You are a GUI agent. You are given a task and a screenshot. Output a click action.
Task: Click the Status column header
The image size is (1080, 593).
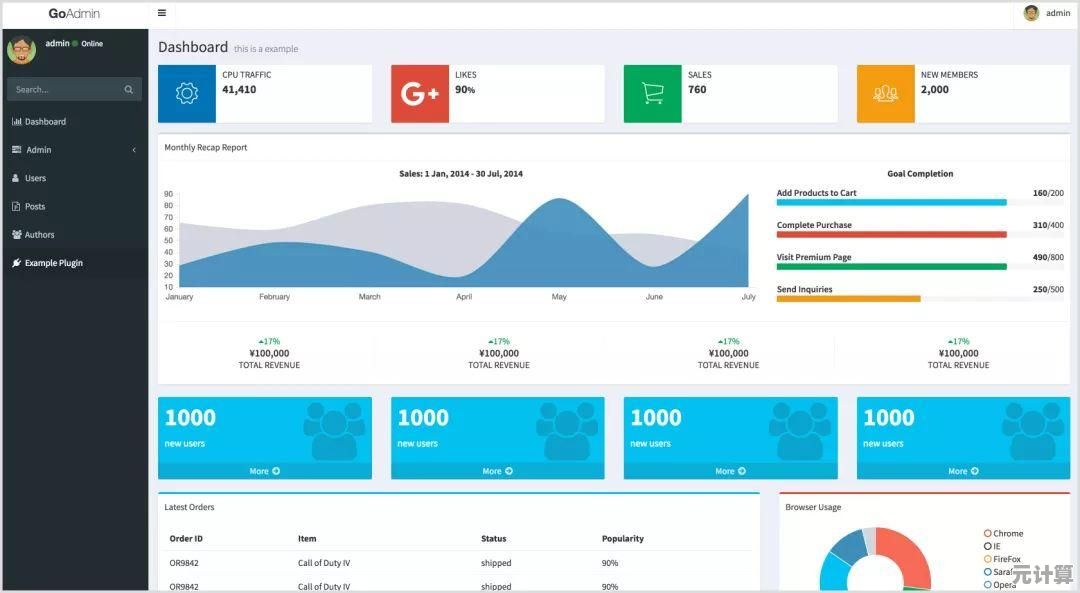(x=493, y=539)
